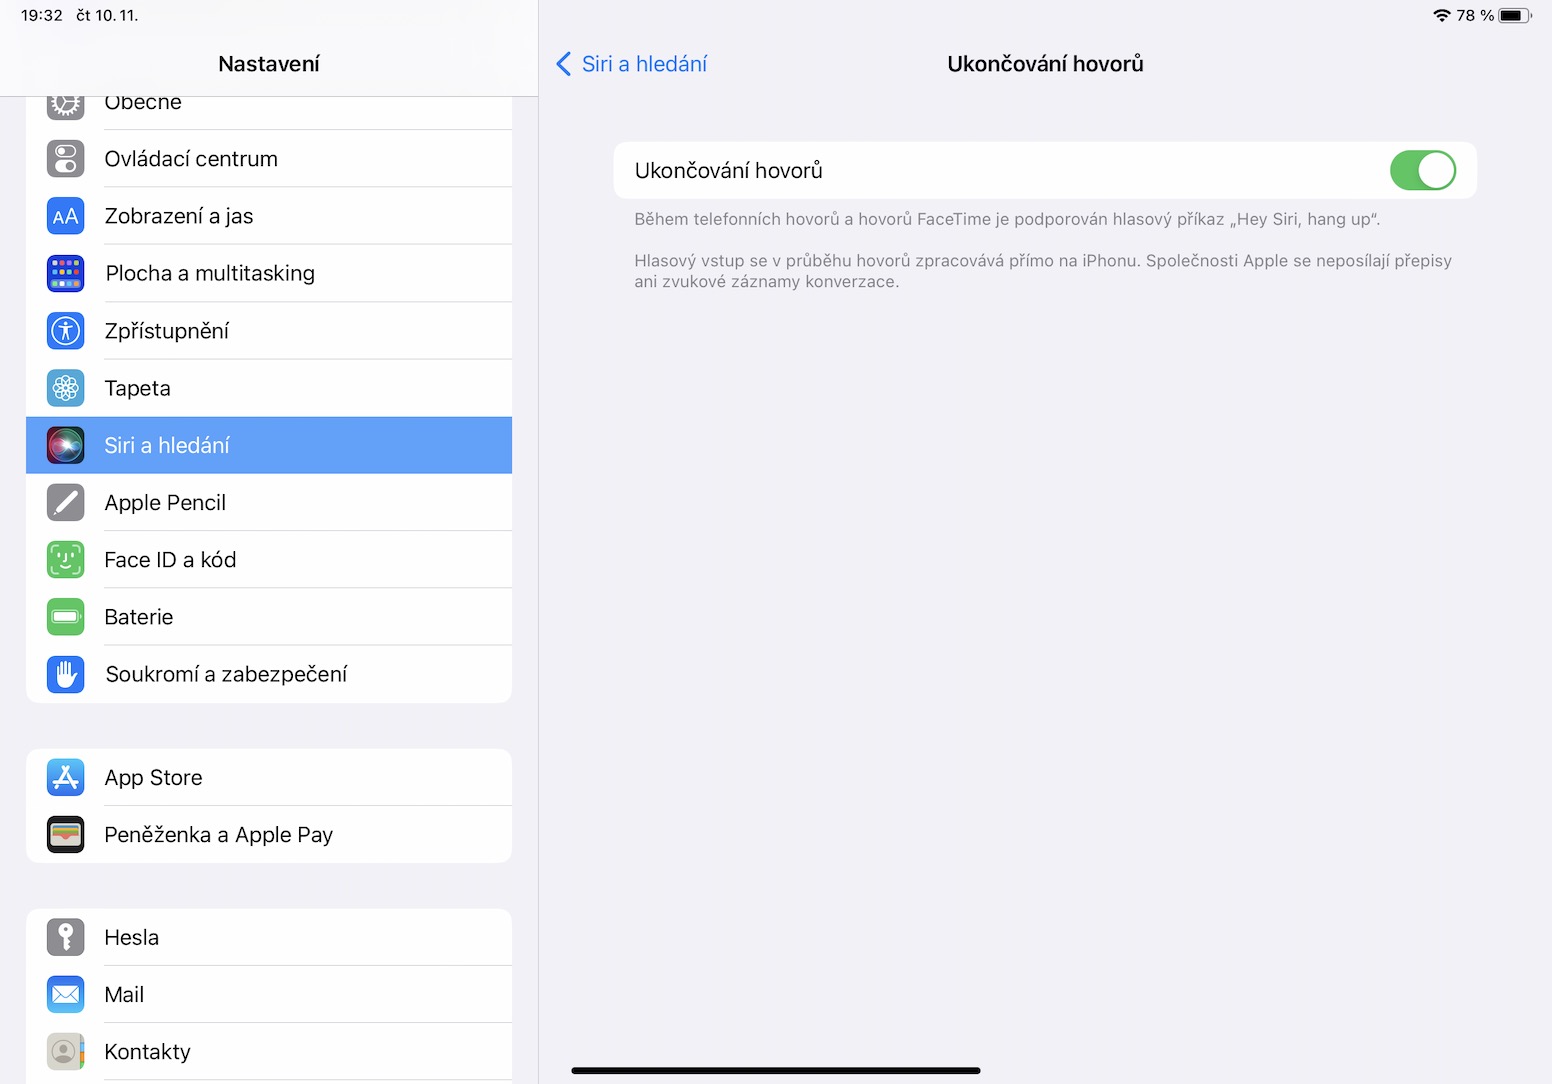The height and width of the screenshot is (1084, 1552).
Task: Open Ovládací centrum via its icon
Action: coord(66,159)
